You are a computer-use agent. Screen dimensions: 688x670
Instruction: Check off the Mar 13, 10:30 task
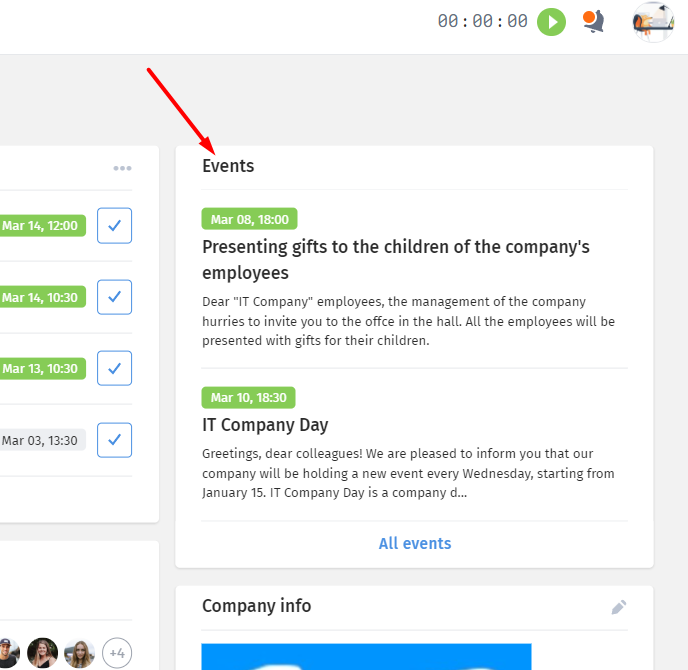click(x=115, y=368)
